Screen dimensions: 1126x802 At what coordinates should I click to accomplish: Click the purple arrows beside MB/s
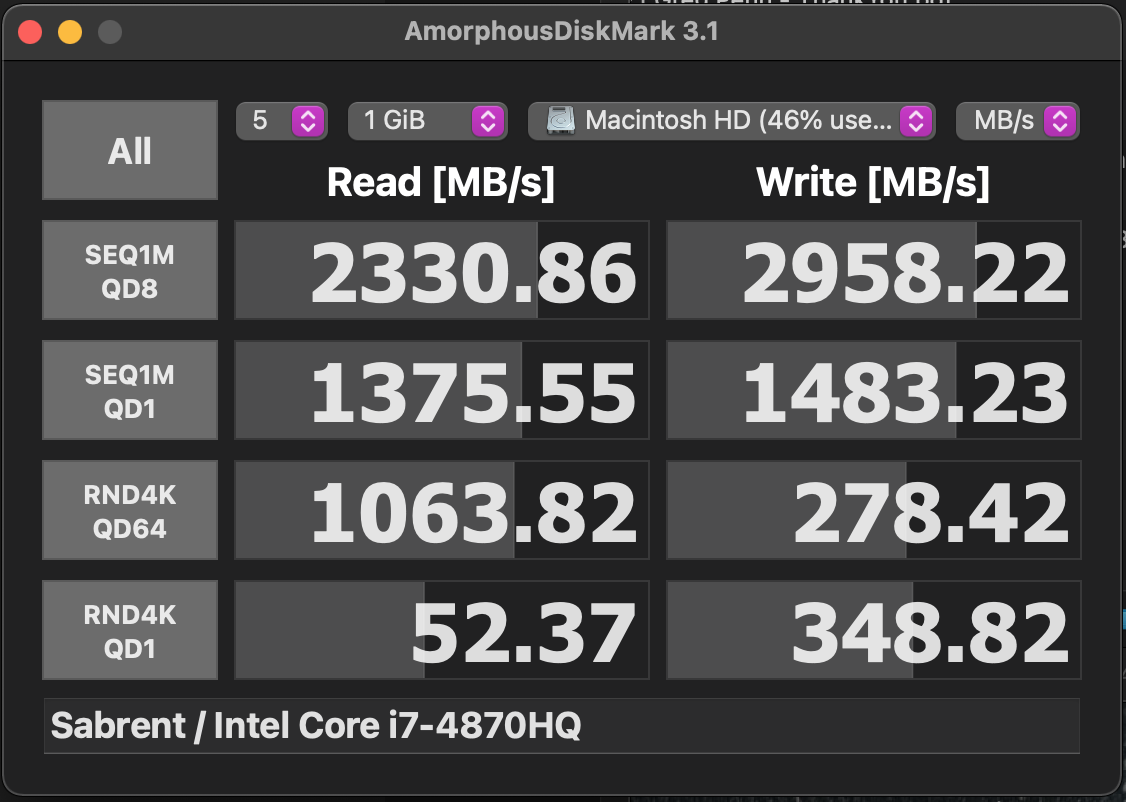[x=1059, y=121]
